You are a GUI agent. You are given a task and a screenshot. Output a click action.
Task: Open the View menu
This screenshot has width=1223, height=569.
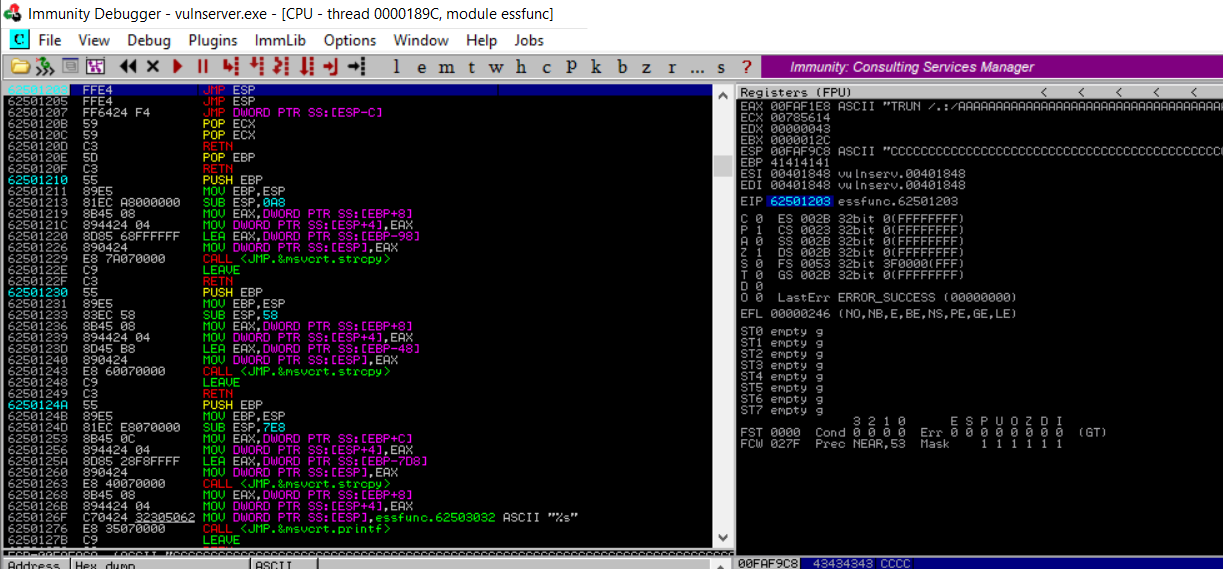[x=94, y=40]
